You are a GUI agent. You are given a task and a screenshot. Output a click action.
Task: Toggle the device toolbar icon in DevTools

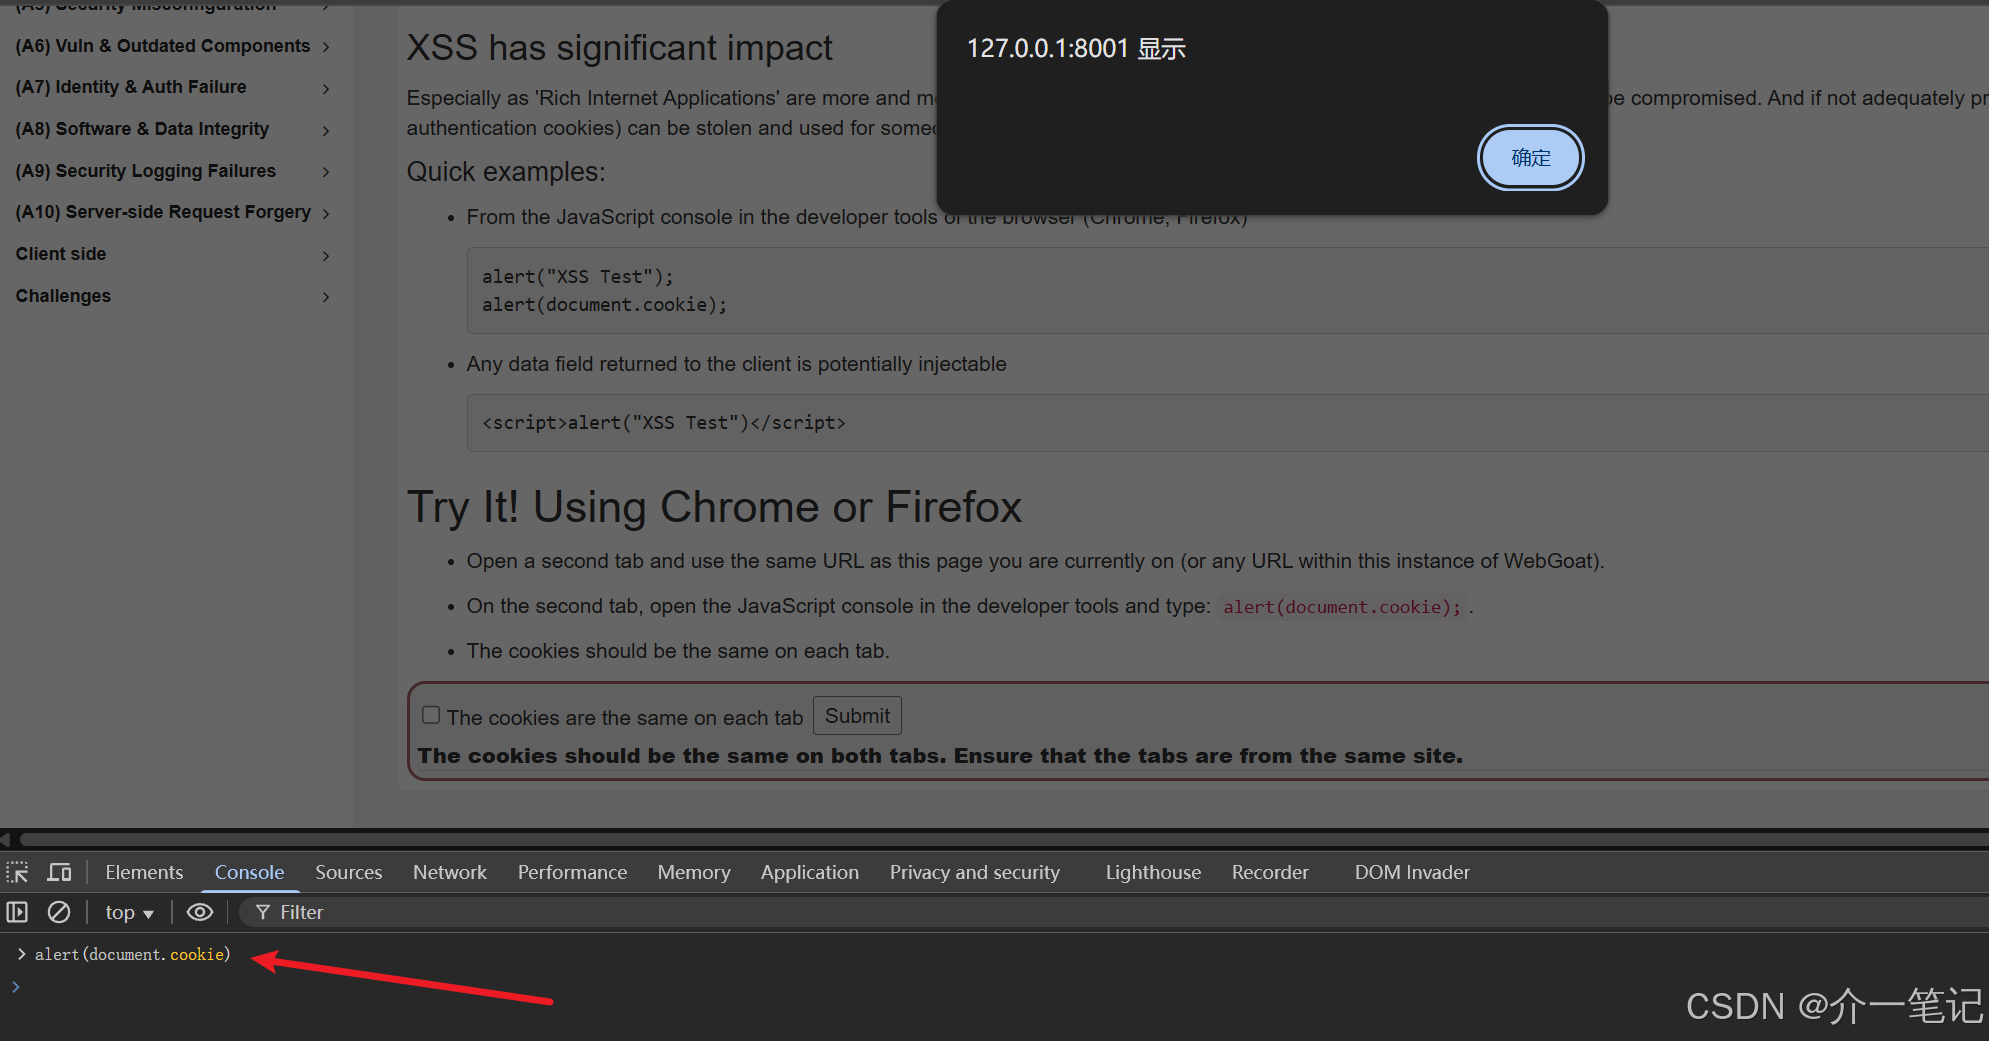[59, 872]
